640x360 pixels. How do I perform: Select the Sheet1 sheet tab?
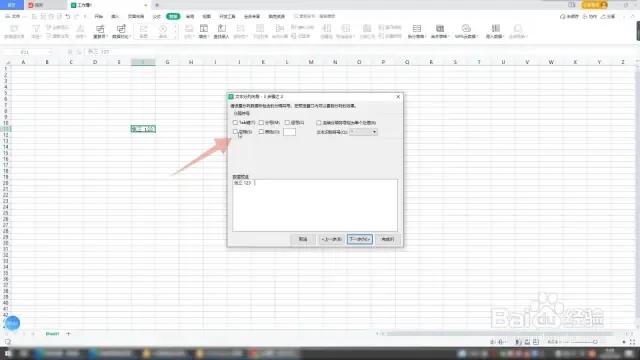[x=53, y=333]
